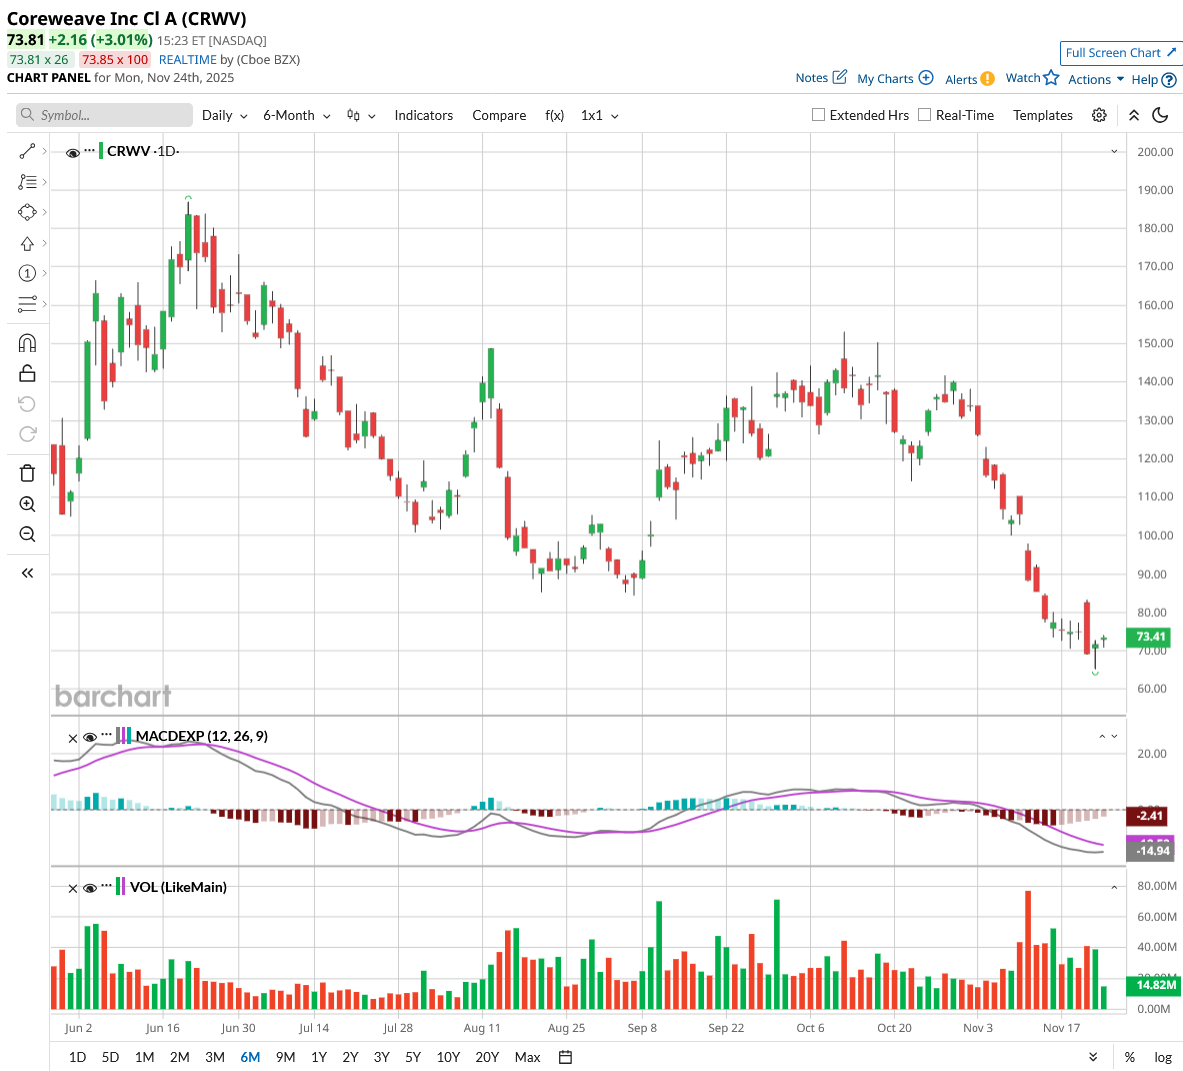
Task: Open CRWV series more options dots
Action: [x=90, y=151]
